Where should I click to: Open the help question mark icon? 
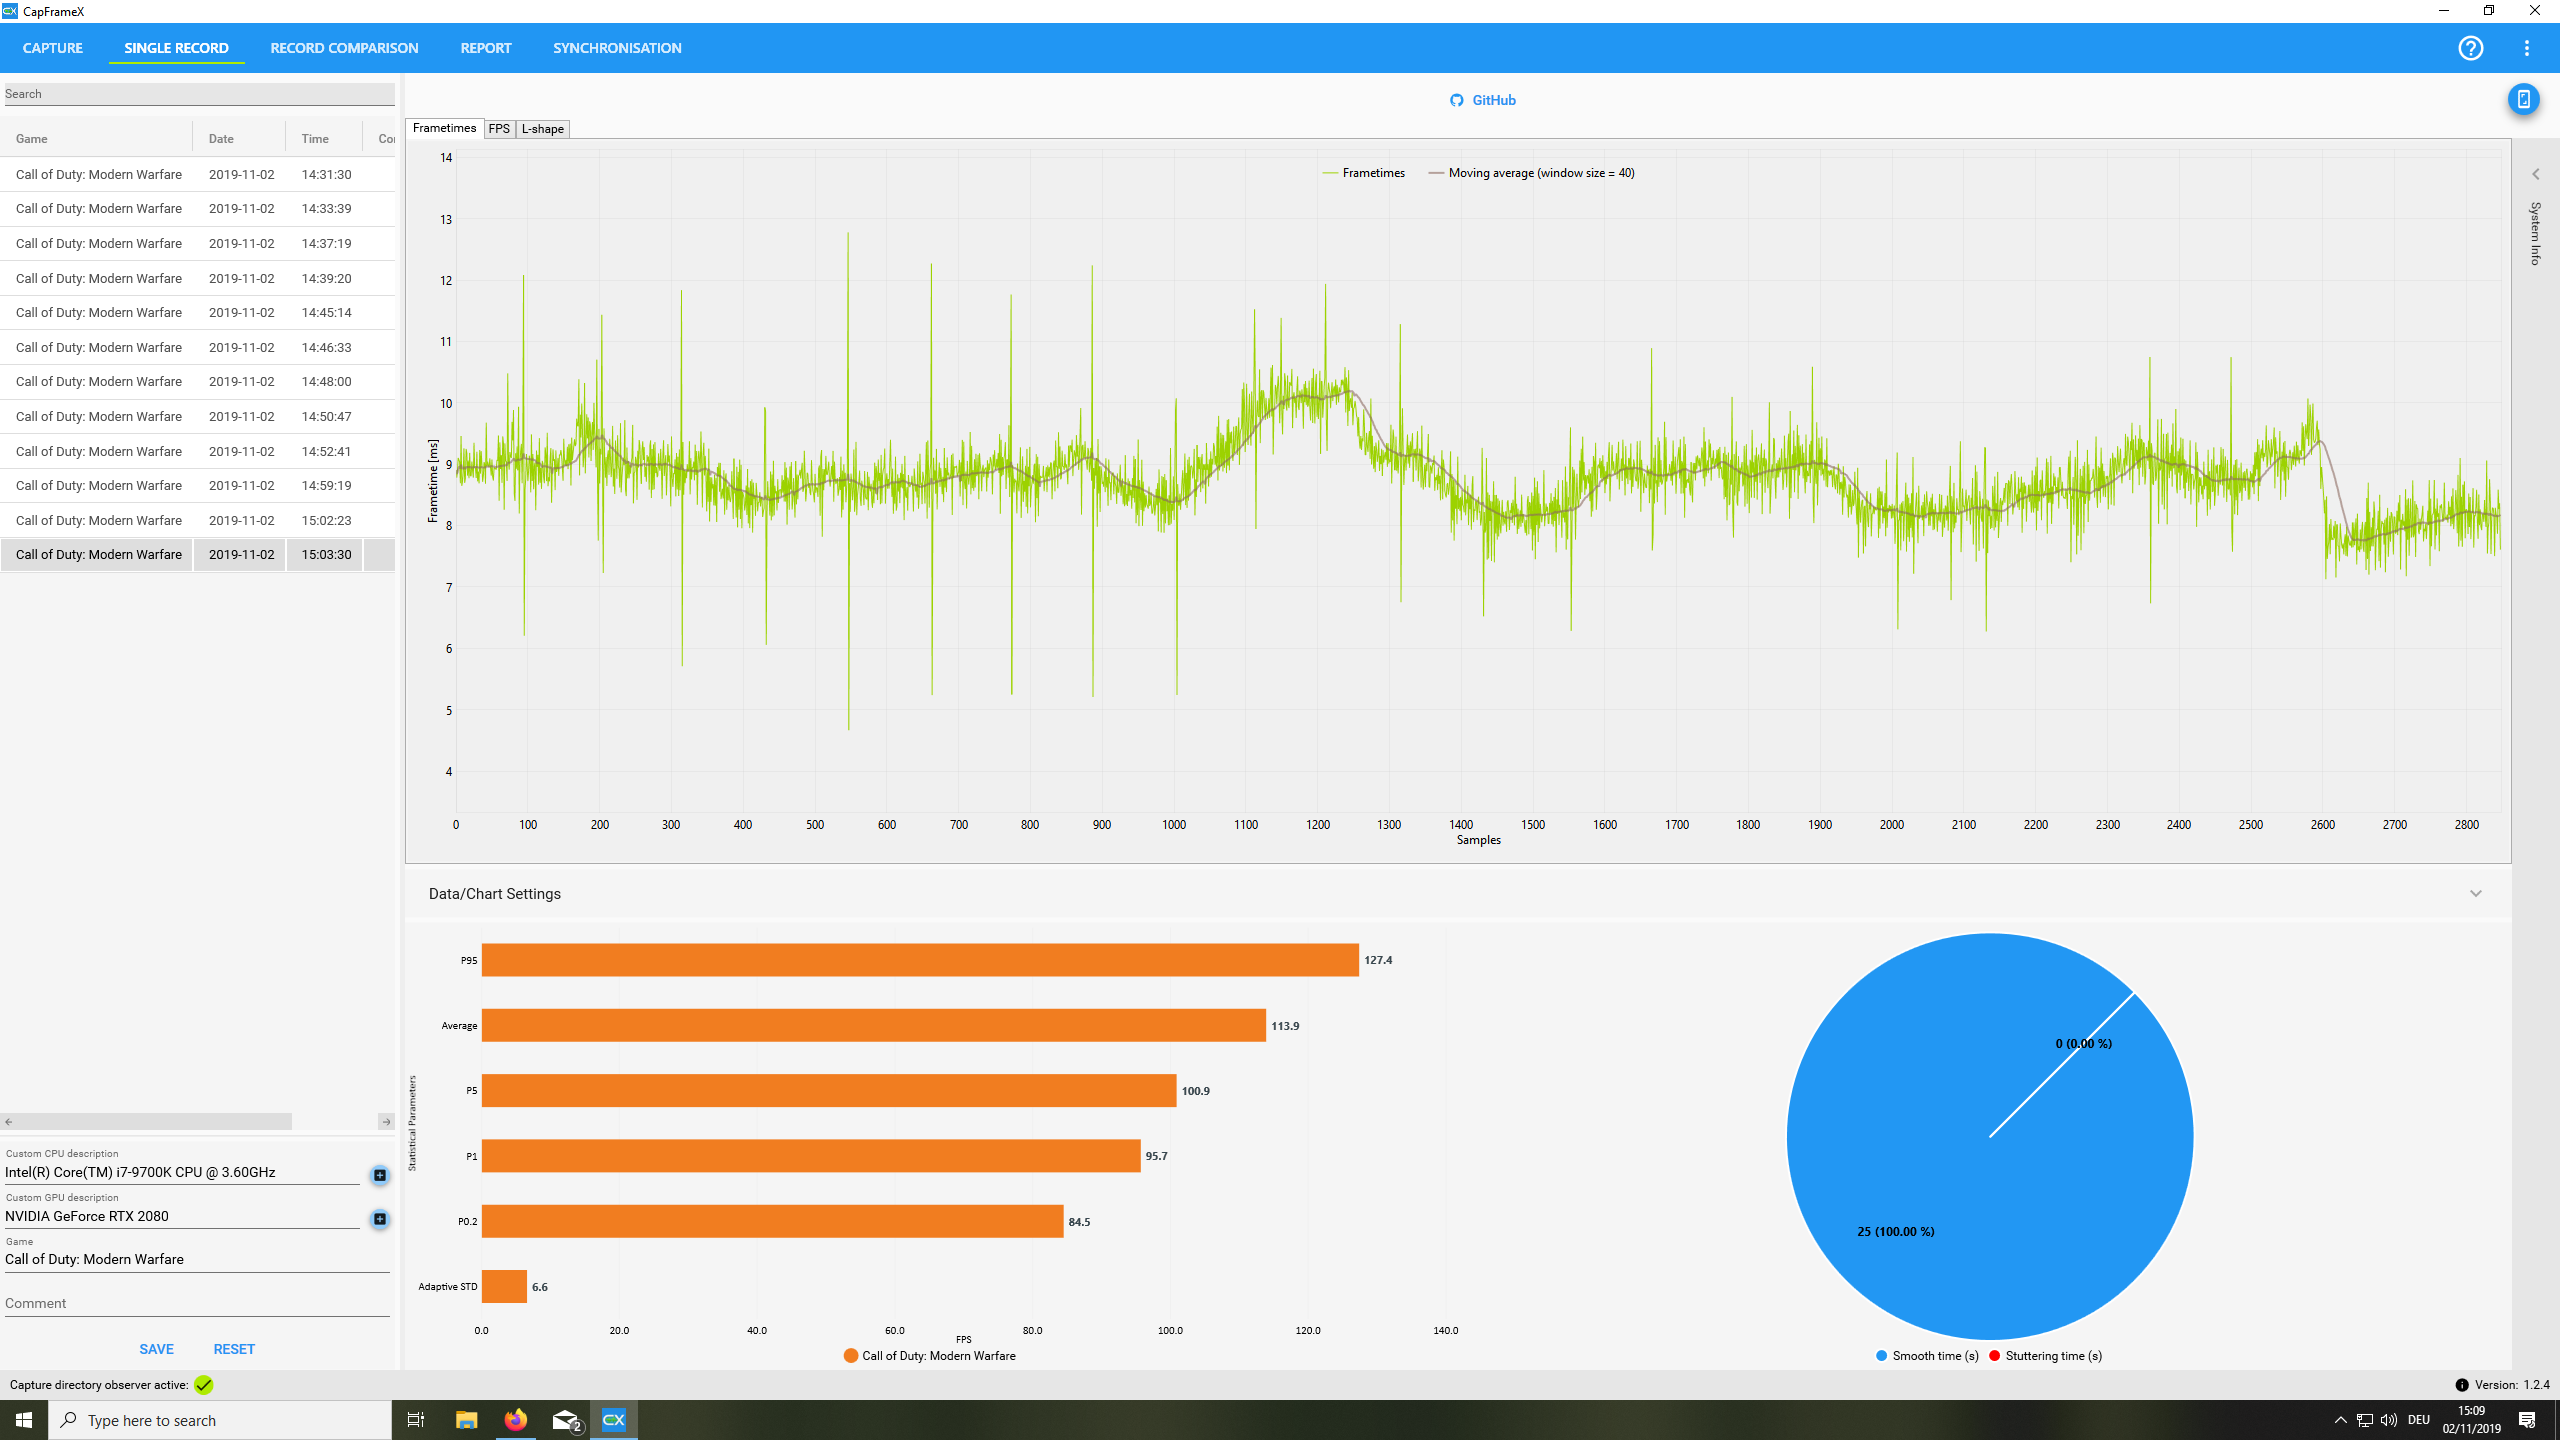click(2470, 48)
